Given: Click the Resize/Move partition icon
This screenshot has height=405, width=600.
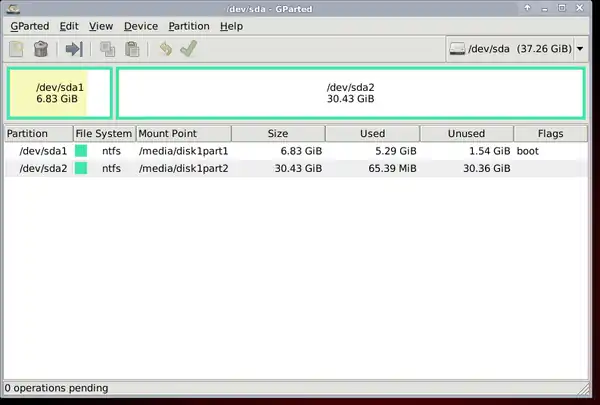Looking at the screenshot, I should 73,49.
